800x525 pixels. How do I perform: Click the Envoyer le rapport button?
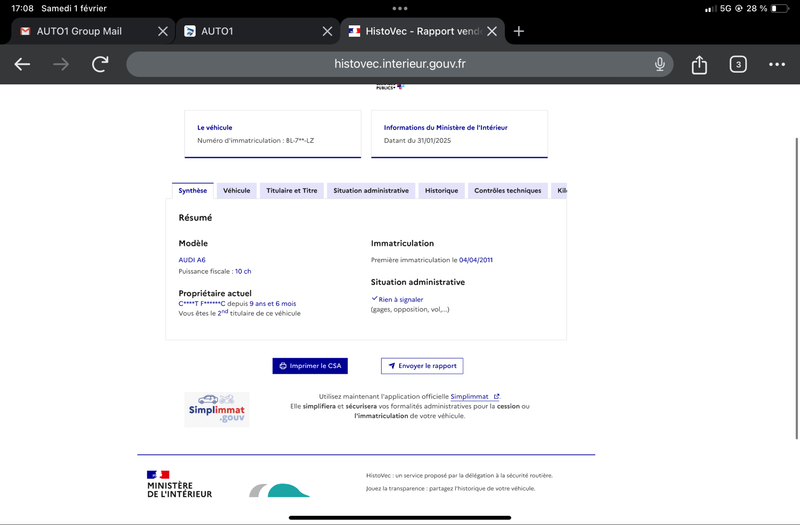pyautogui.click(x=422, y=366)
